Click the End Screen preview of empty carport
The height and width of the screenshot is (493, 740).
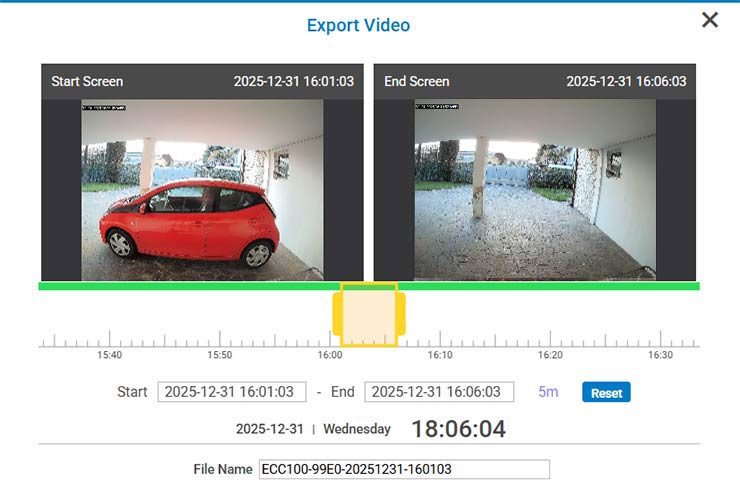pyautogui.click(x=535, y=188)
